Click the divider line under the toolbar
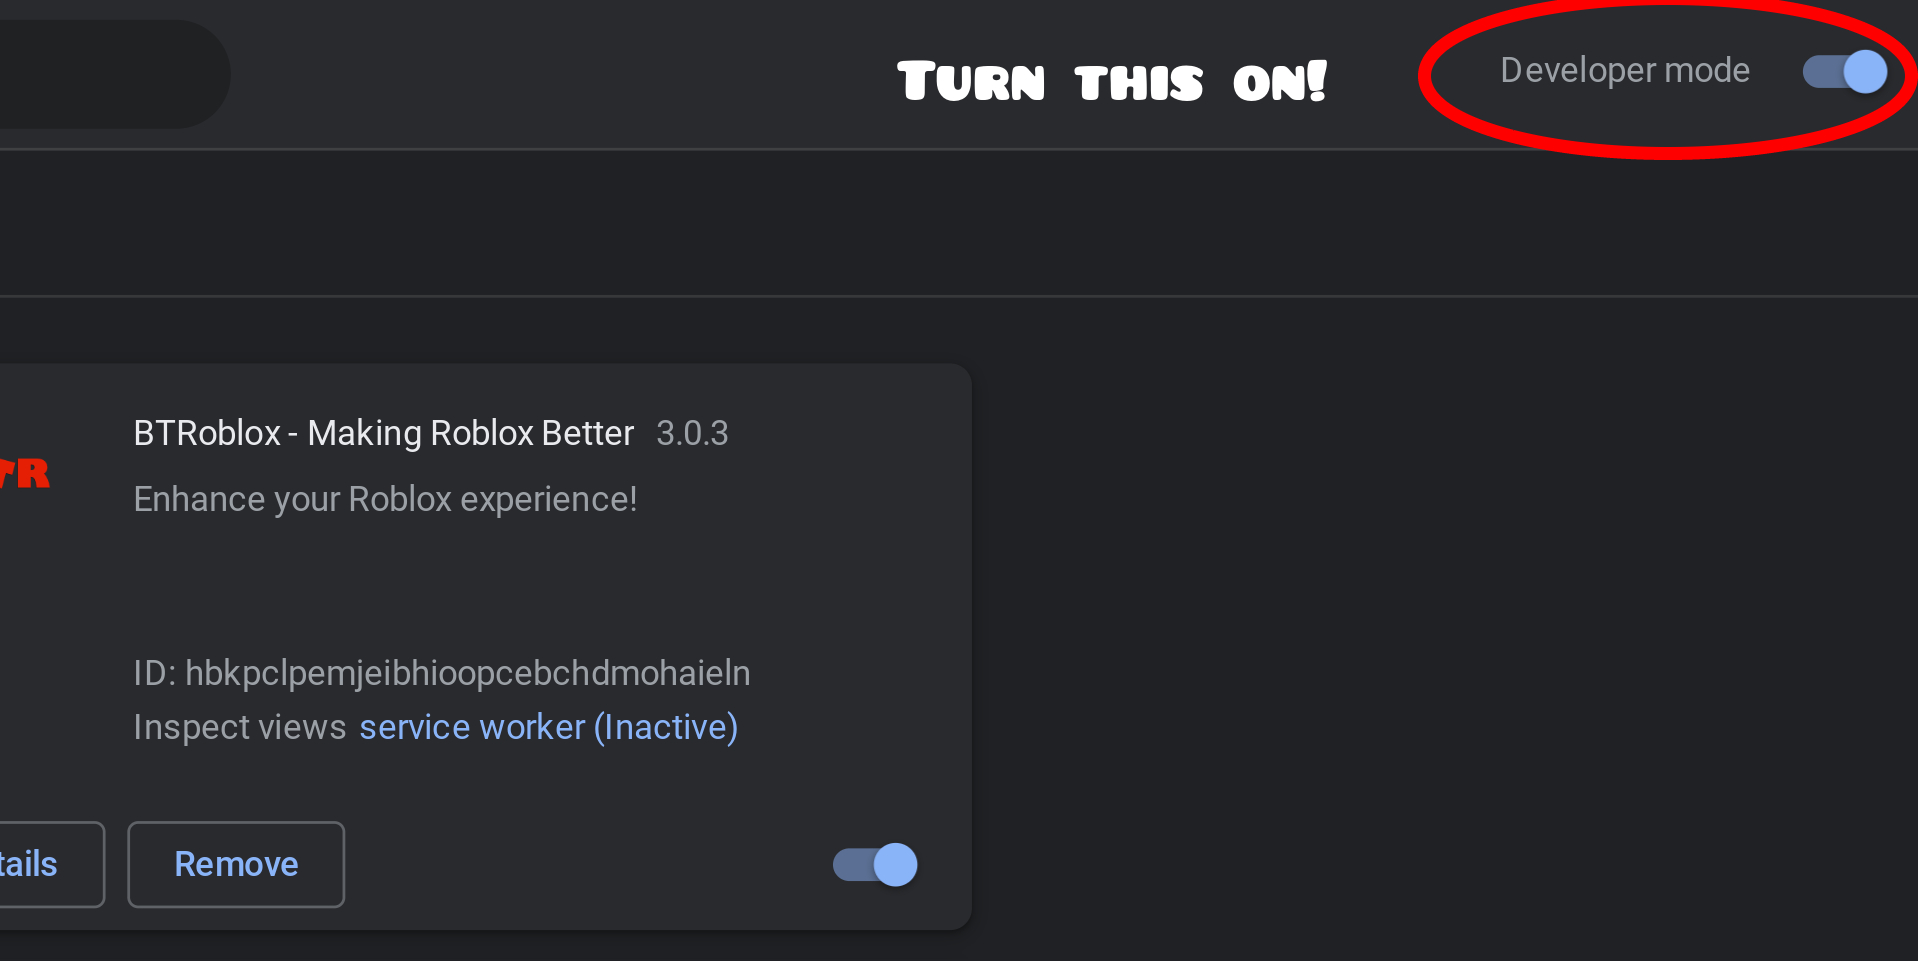The height and width of the screenshot is (961, 1918). [x=959, y=149]
